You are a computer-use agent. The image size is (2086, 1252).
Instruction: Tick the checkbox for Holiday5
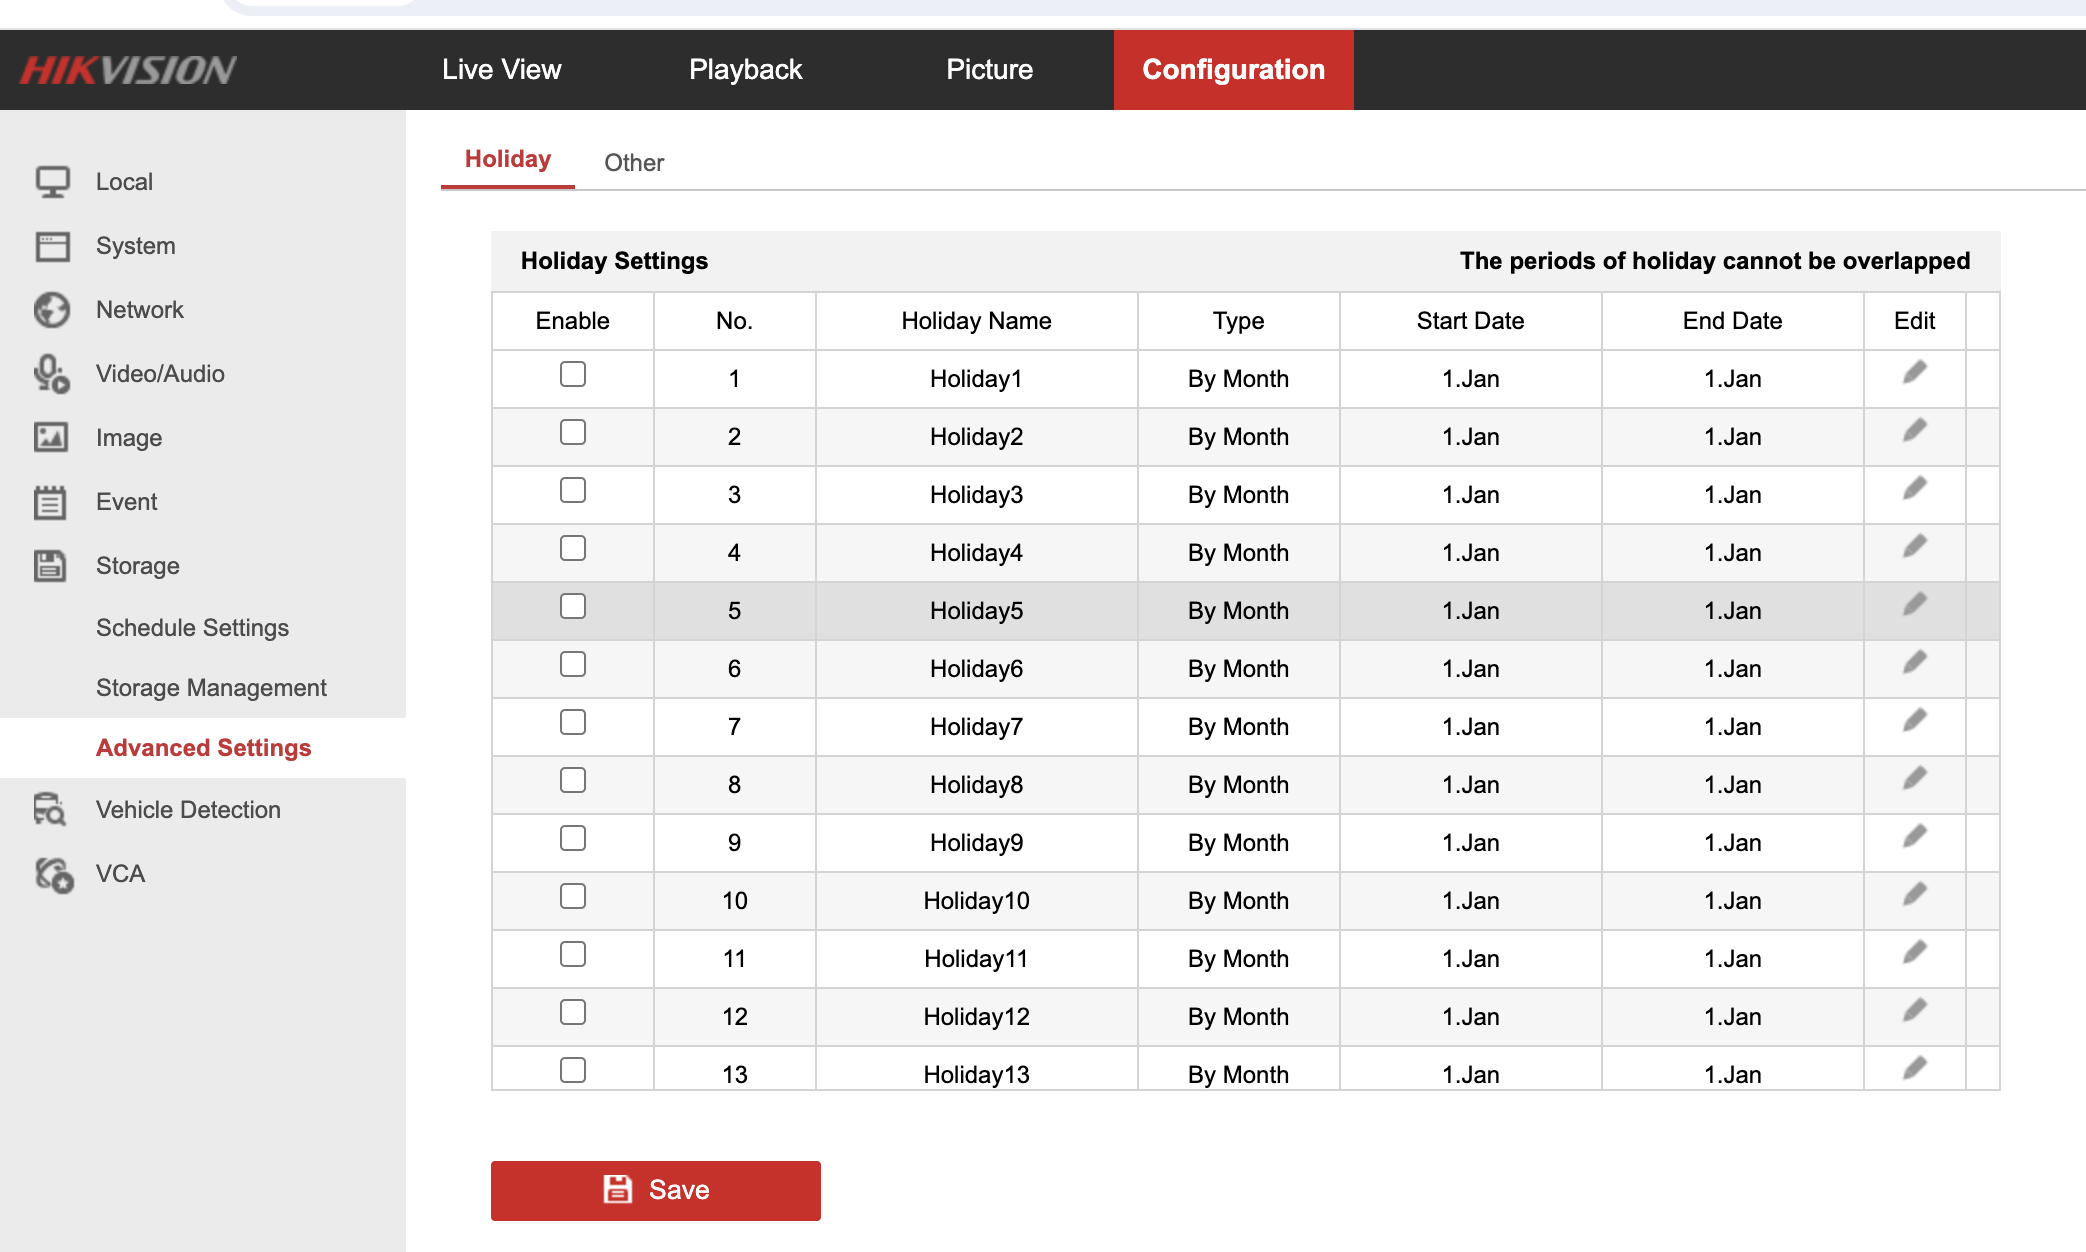click(x=573, y=606)
